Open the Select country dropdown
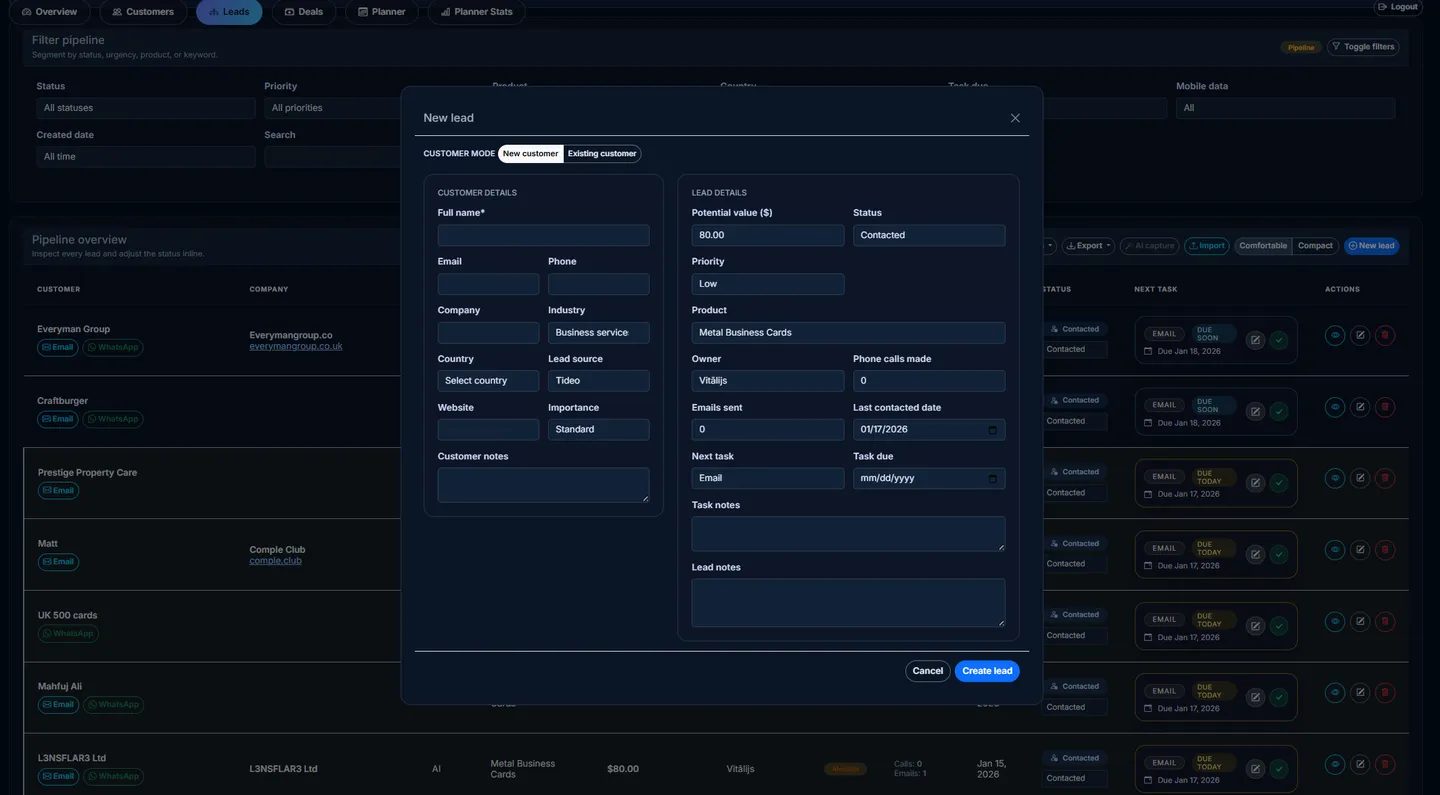The height and width of the screenshot is (795, 1440). [x=488, y=381]
